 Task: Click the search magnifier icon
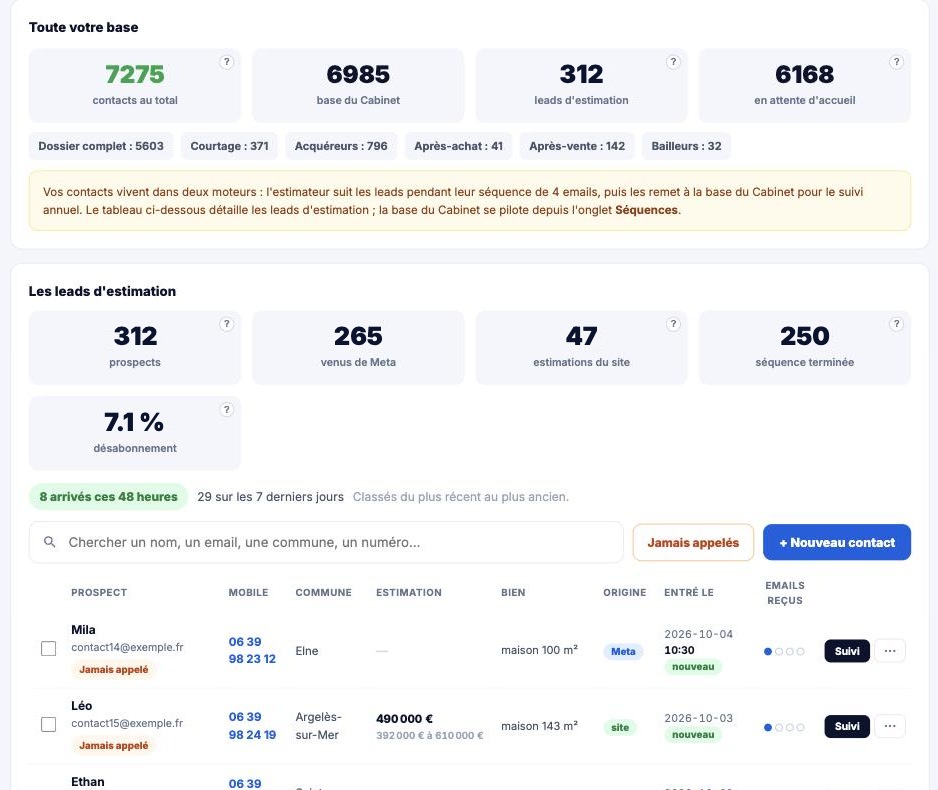click(x=50, y=542)
